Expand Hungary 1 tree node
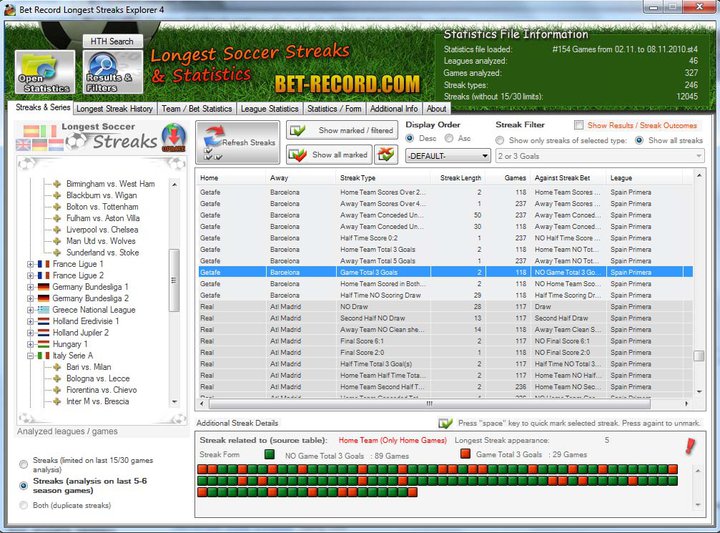This screenshot has height=533, width=720. [30, 344]
